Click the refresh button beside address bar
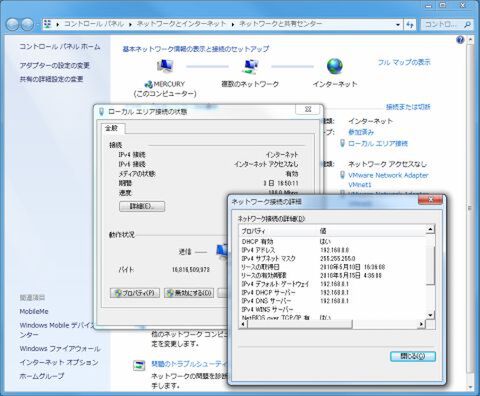 tap(410, 24)
